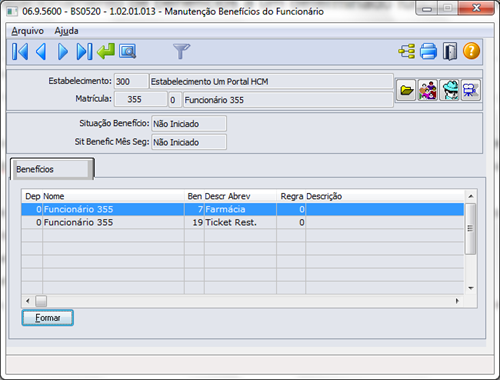Click the group-of-people dependents icon
Viewport: 500px width, 380px height.
(428, 90)
